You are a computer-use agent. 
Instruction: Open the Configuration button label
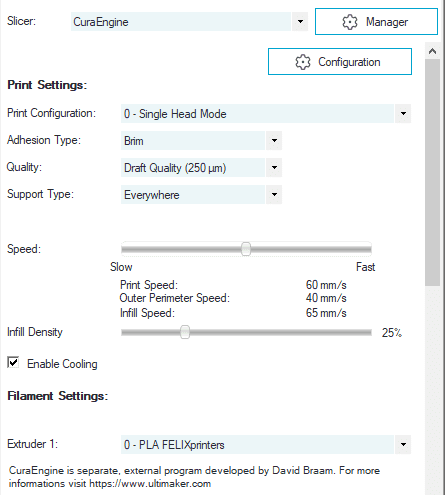tap(349, 62)
